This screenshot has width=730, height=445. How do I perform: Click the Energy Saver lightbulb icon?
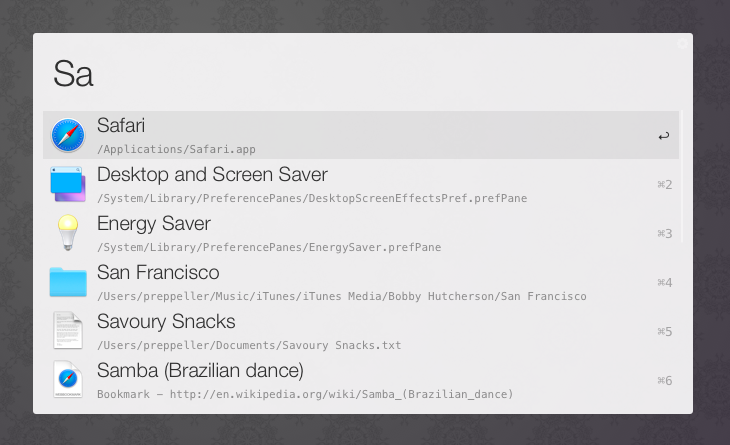68,233
